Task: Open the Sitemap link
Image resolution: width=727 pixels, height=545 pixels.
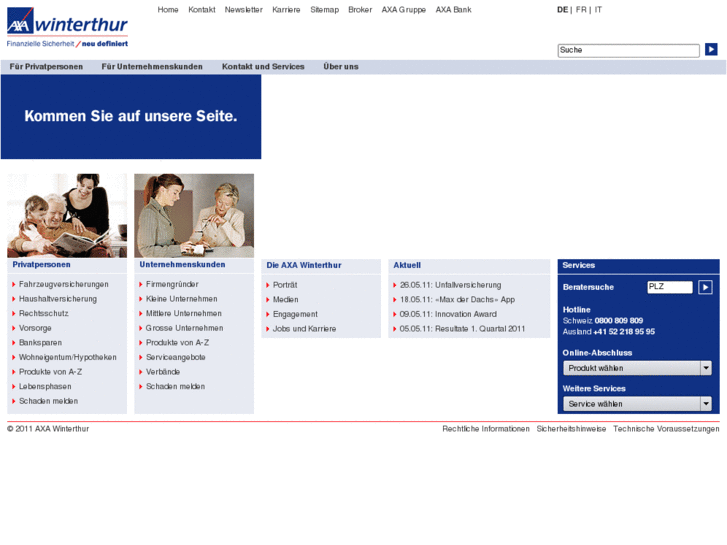Action: pyautogui.click(x=325, y=10)
